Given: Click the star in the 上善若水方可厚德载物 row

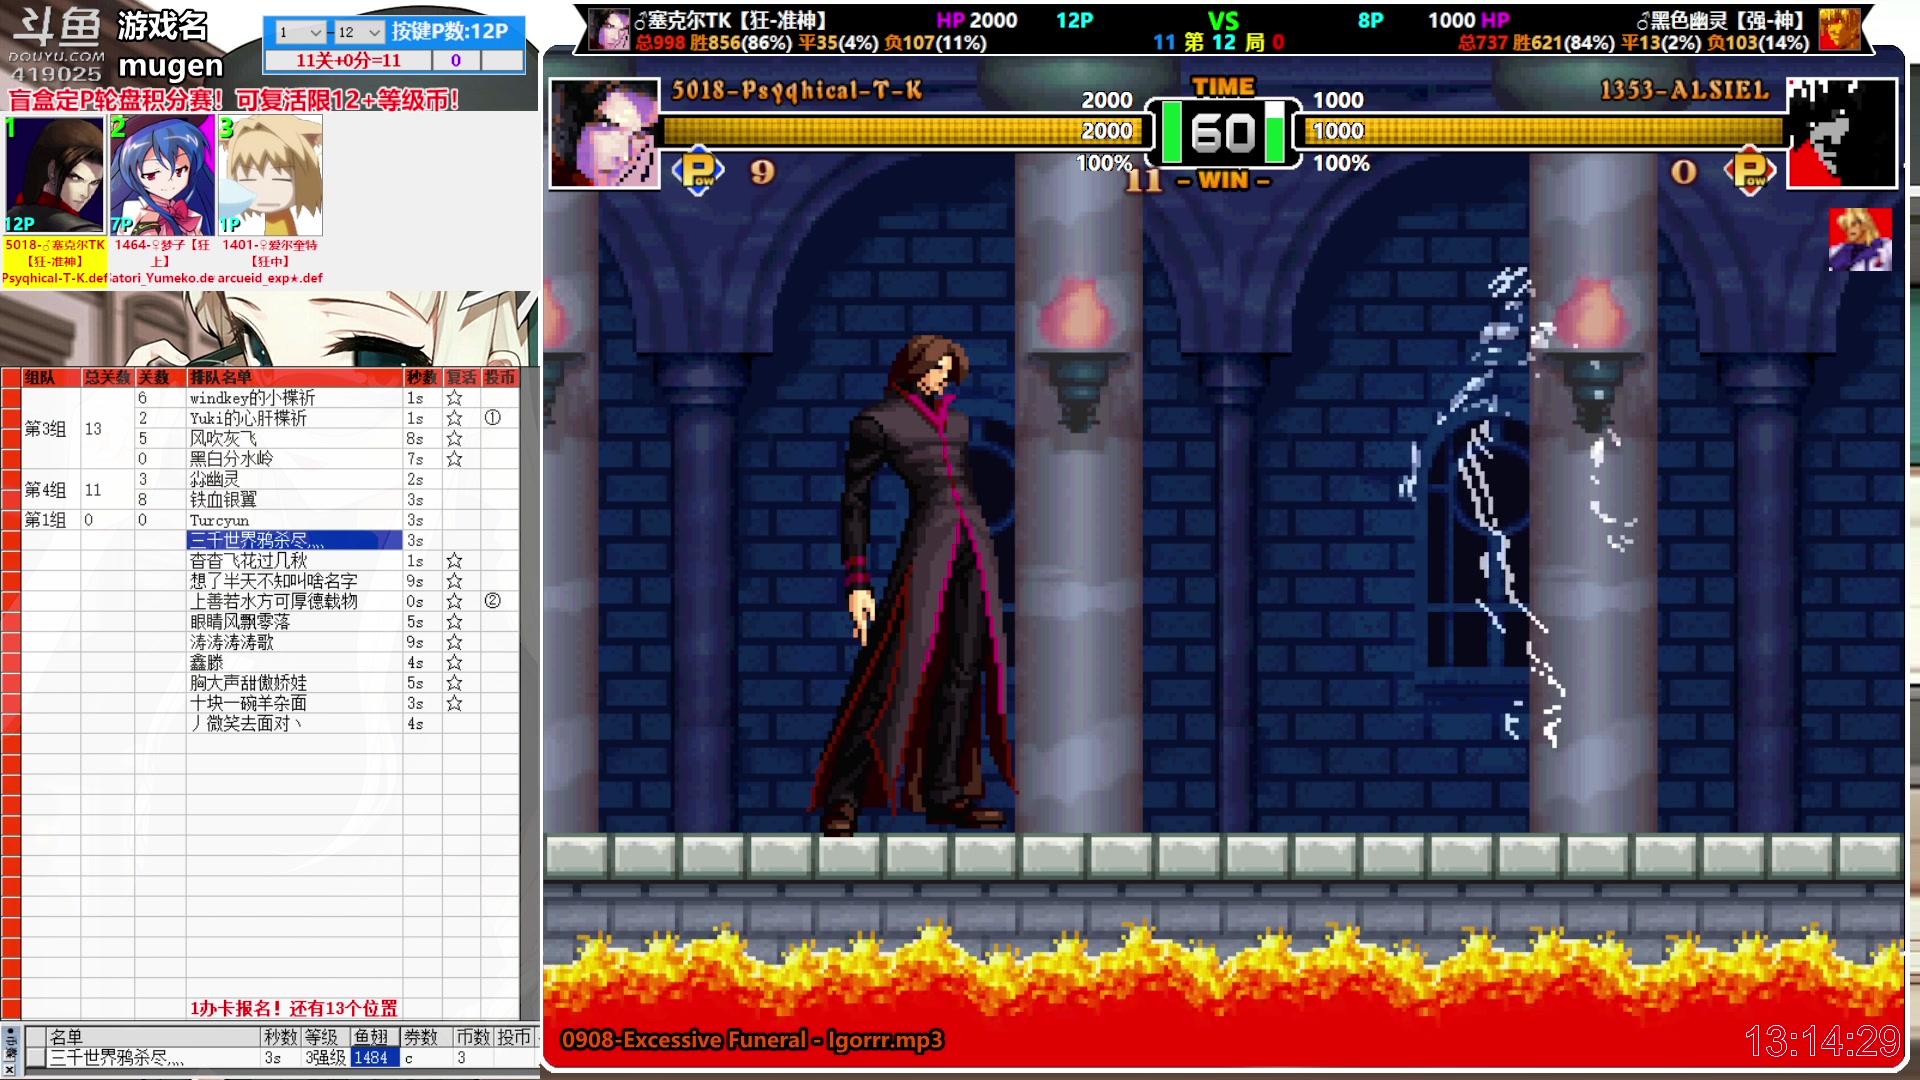Looking at the screenshot, I should point(454,601).
